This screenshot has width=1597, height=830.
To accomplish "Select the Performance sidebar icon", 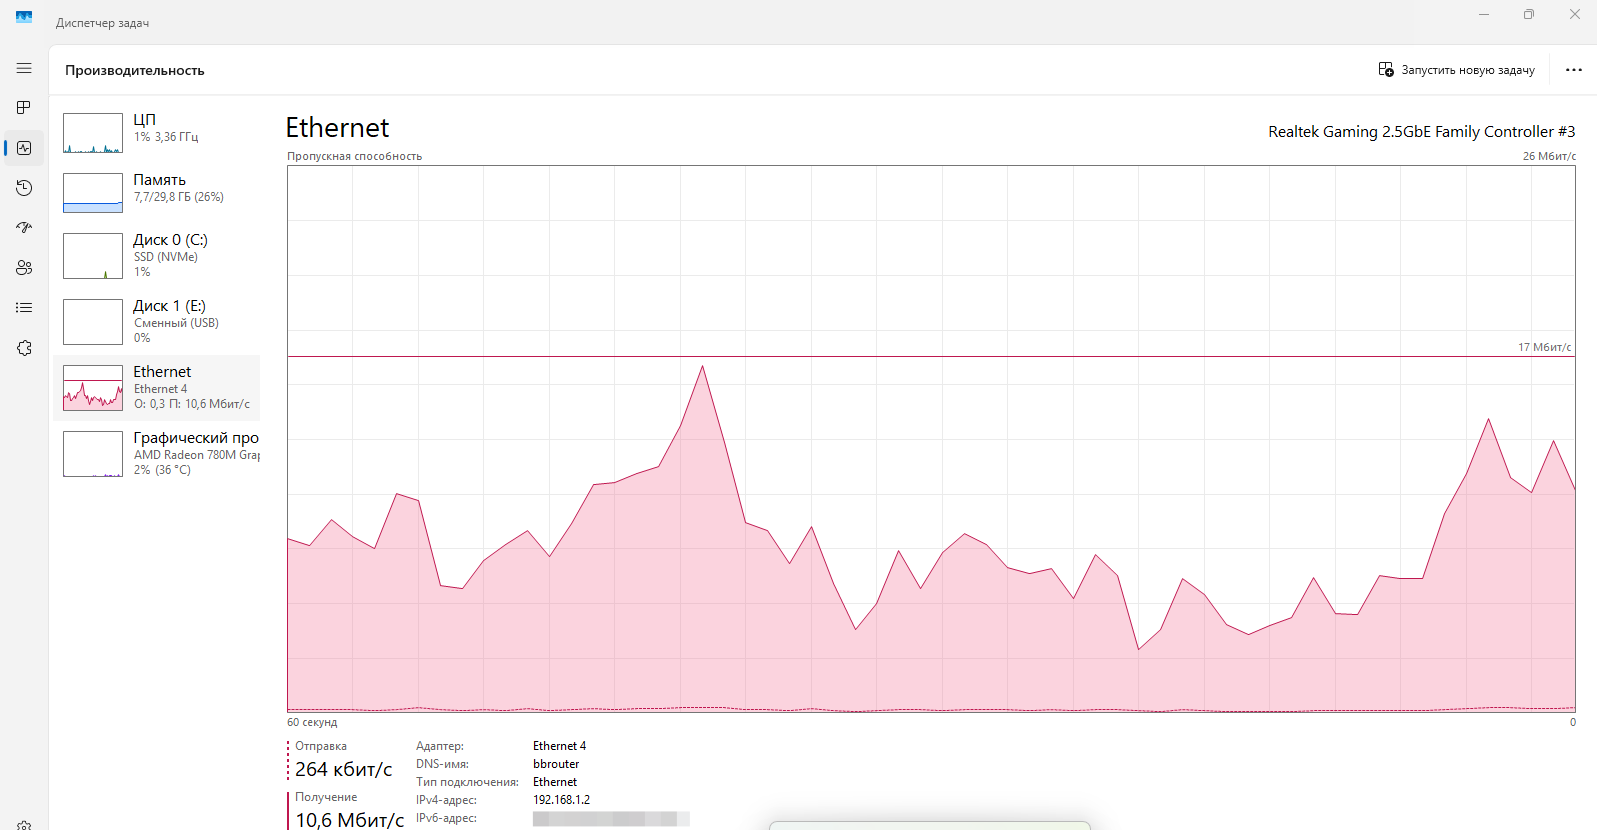I will point(24,148).
